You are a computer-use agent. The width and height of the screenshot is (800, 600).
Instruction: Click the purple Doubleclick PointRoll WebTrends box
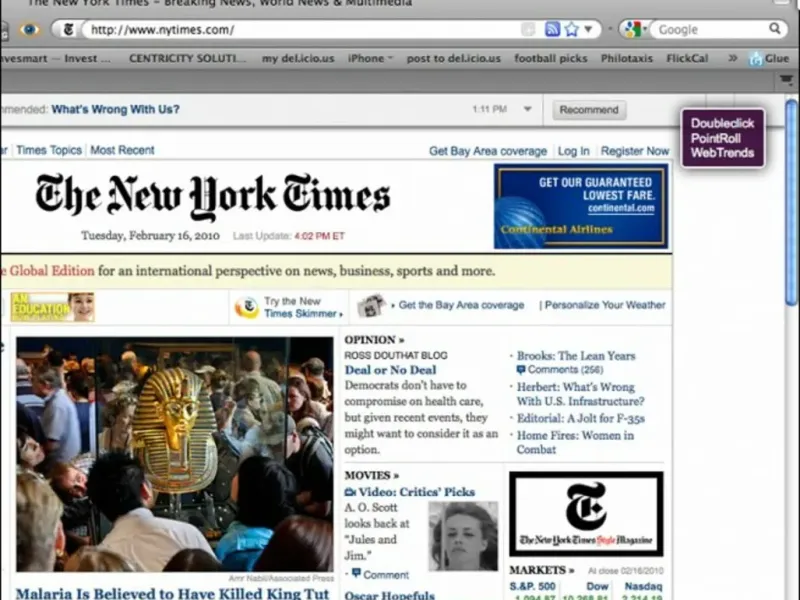722,138
